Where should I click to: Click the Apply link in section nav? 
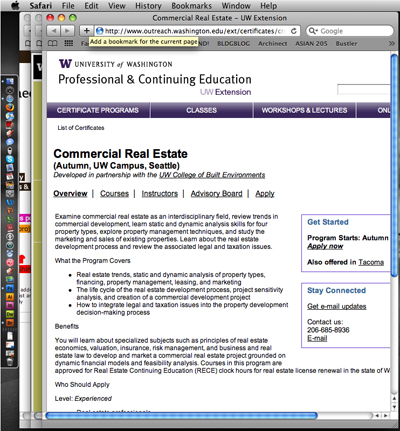pos(265,194)
